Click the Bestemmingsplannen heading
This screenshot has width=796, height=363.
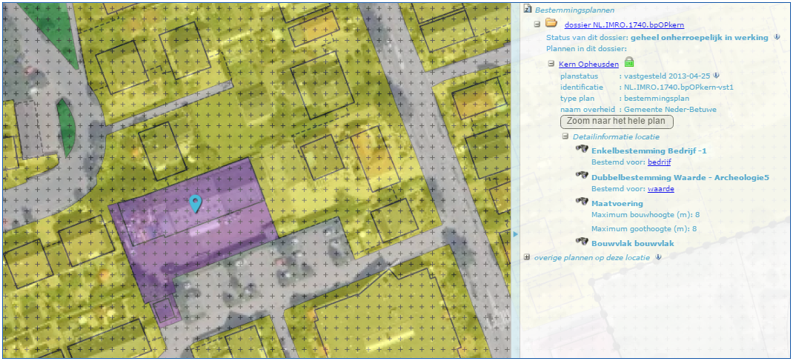click(575, 10)
